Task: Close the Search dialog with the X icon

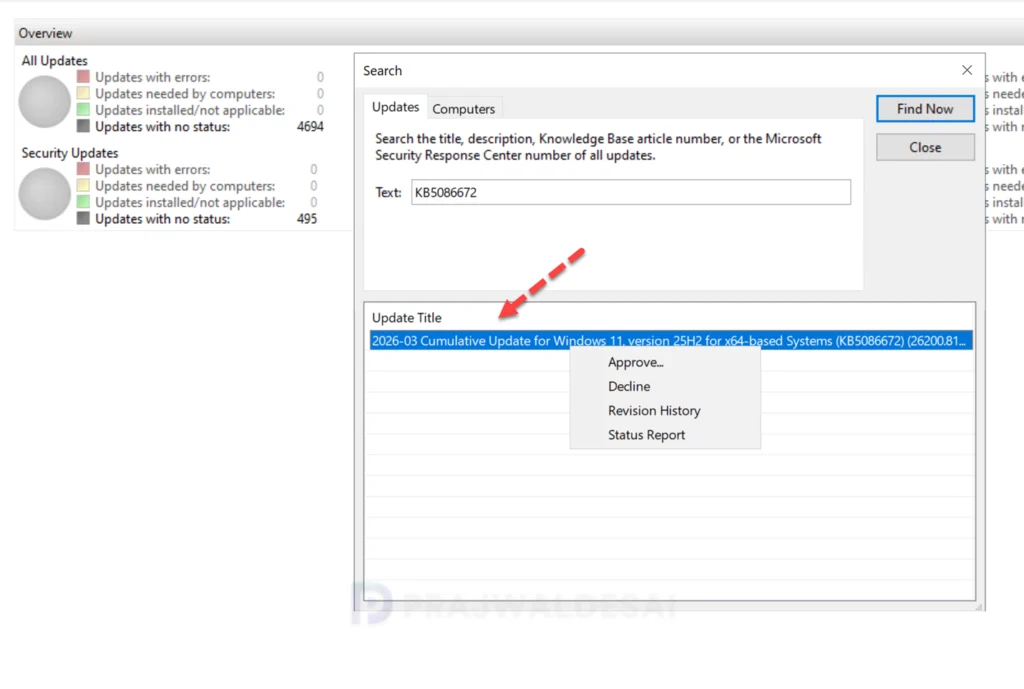Action: click(x=967, y=70)
